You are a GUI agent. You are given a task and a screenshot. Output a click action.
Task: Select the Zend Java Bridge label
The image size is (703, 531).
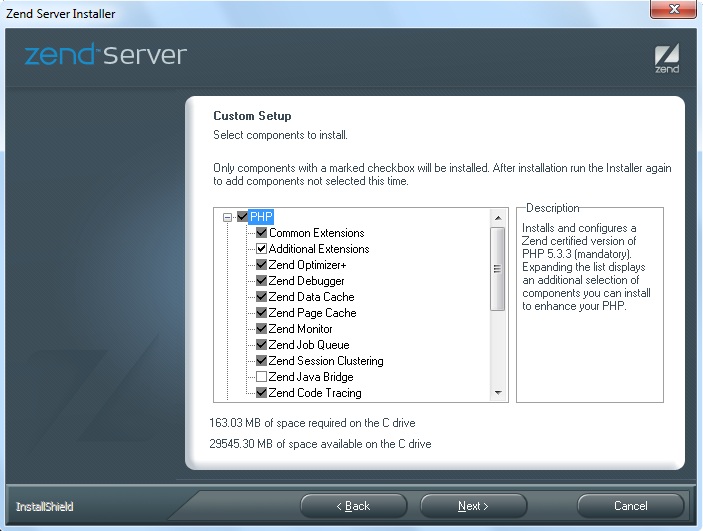click(311, 377)
